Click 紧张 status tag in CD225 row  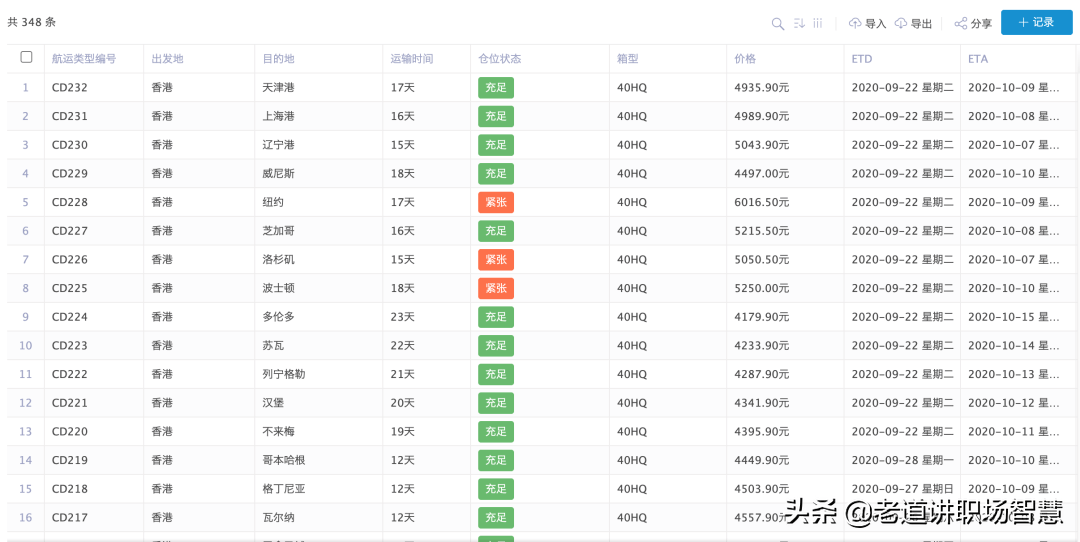click(496, 288)
